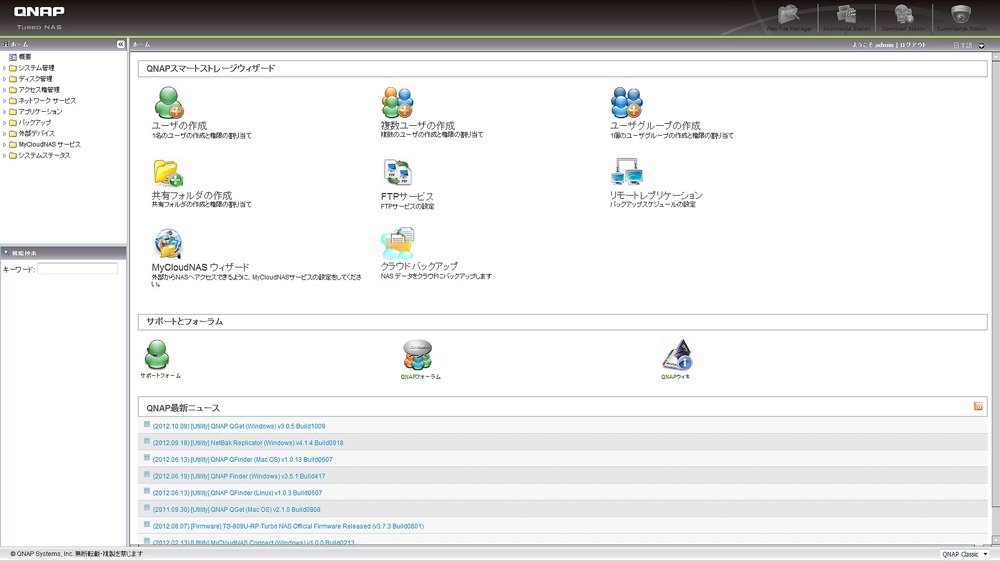Expand the システムステータス tree arrow

pyautogui.click(x=4, y=156)
